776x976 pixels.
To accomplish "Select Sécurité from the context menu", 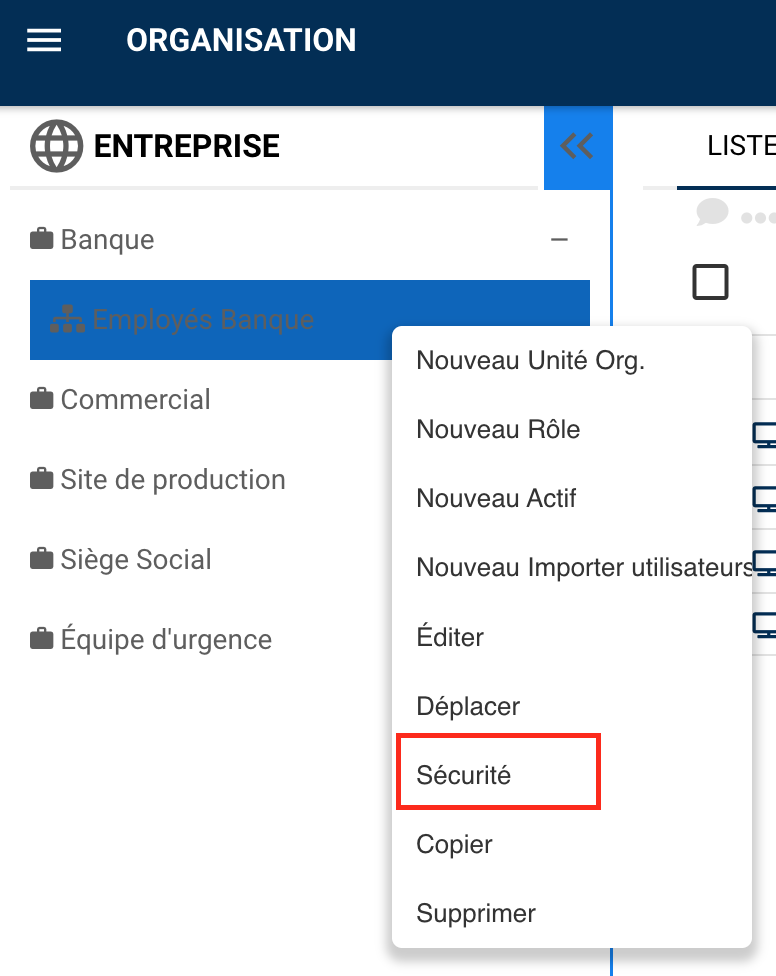I will click(x=464, y=775).
